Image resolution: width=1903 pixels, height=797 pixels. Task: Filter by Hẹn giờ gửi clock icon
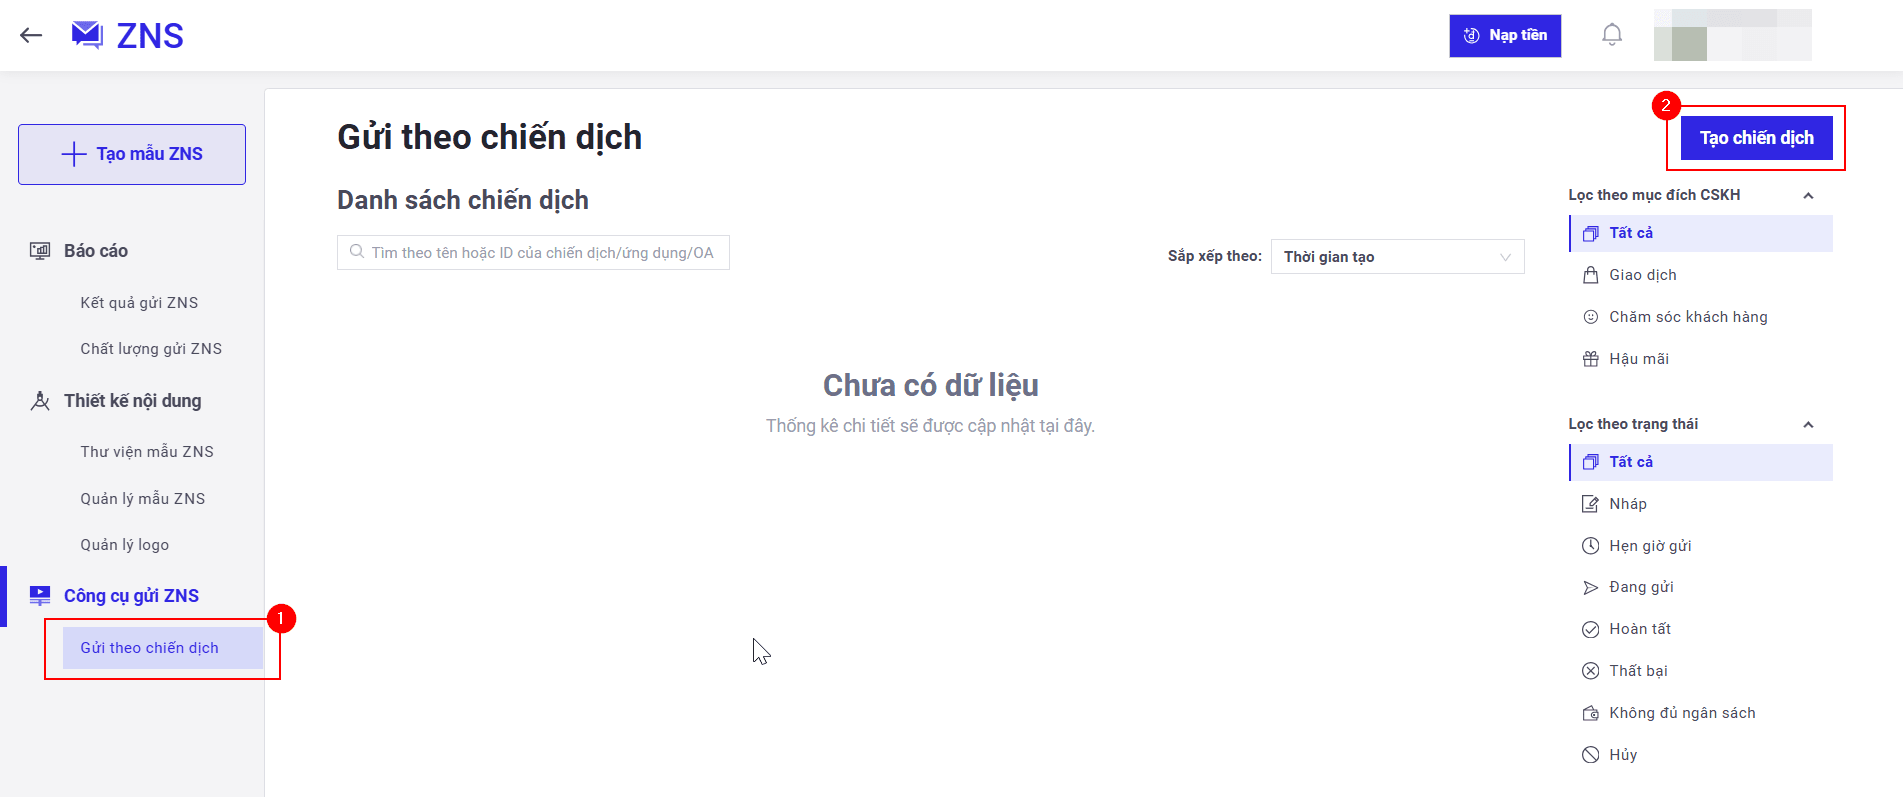[x=1590, y=546]
